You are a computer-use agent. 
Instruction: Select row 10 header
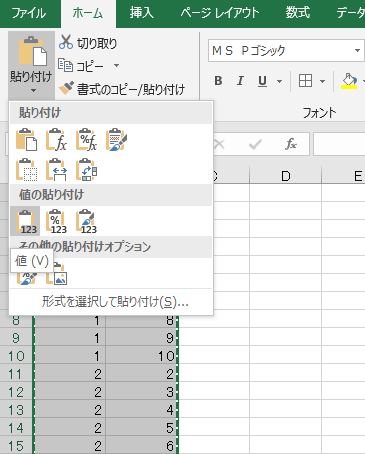pyautogui.click(x=16, y=356)
